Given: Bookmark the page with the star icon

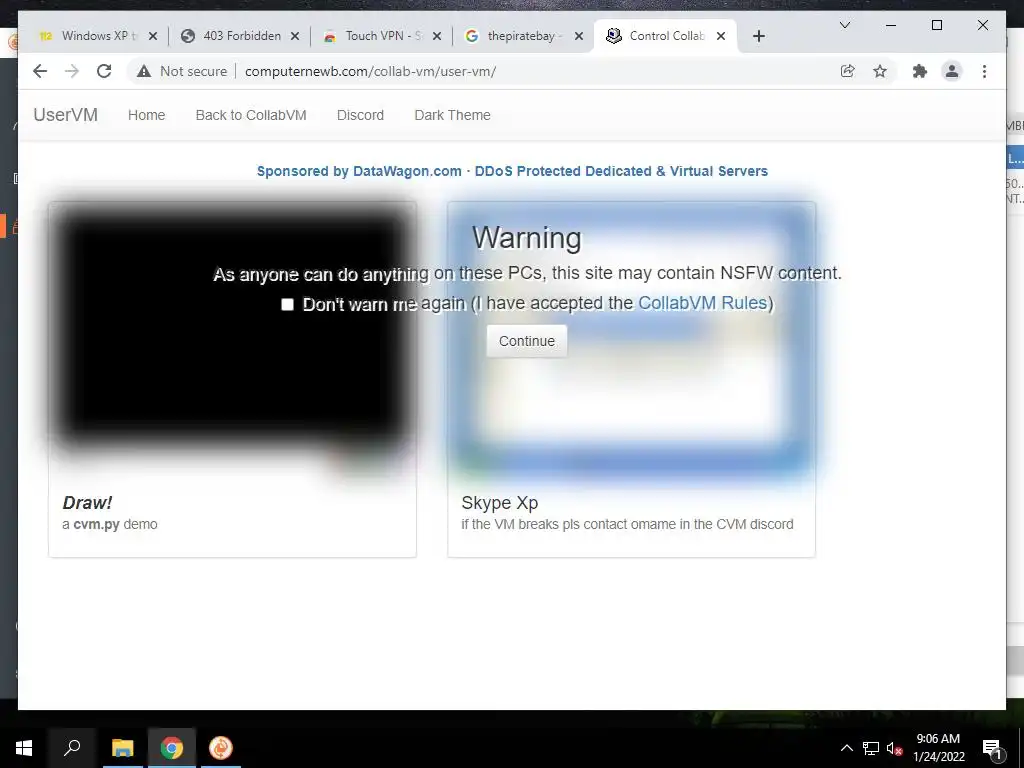Looking at the screenshot, I should coord(880,71).
